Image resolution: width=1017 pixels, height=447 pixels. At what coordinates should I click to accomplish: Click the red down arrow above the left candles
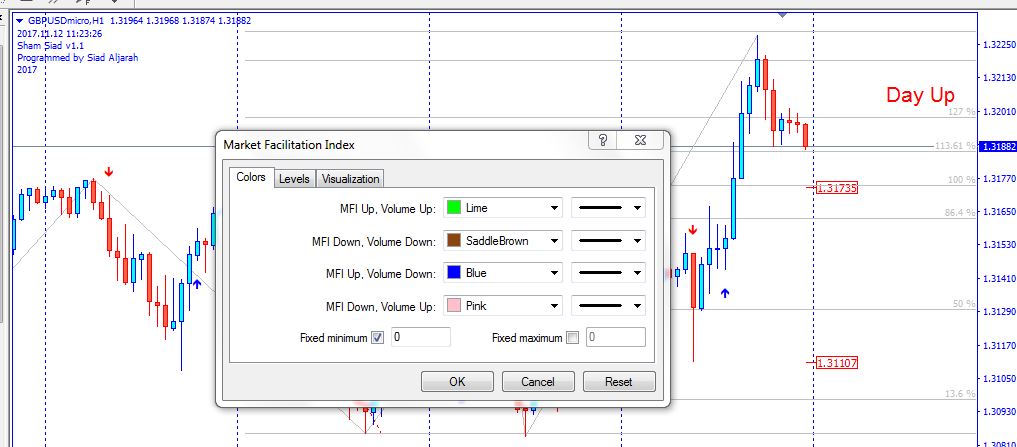[108, 172]
